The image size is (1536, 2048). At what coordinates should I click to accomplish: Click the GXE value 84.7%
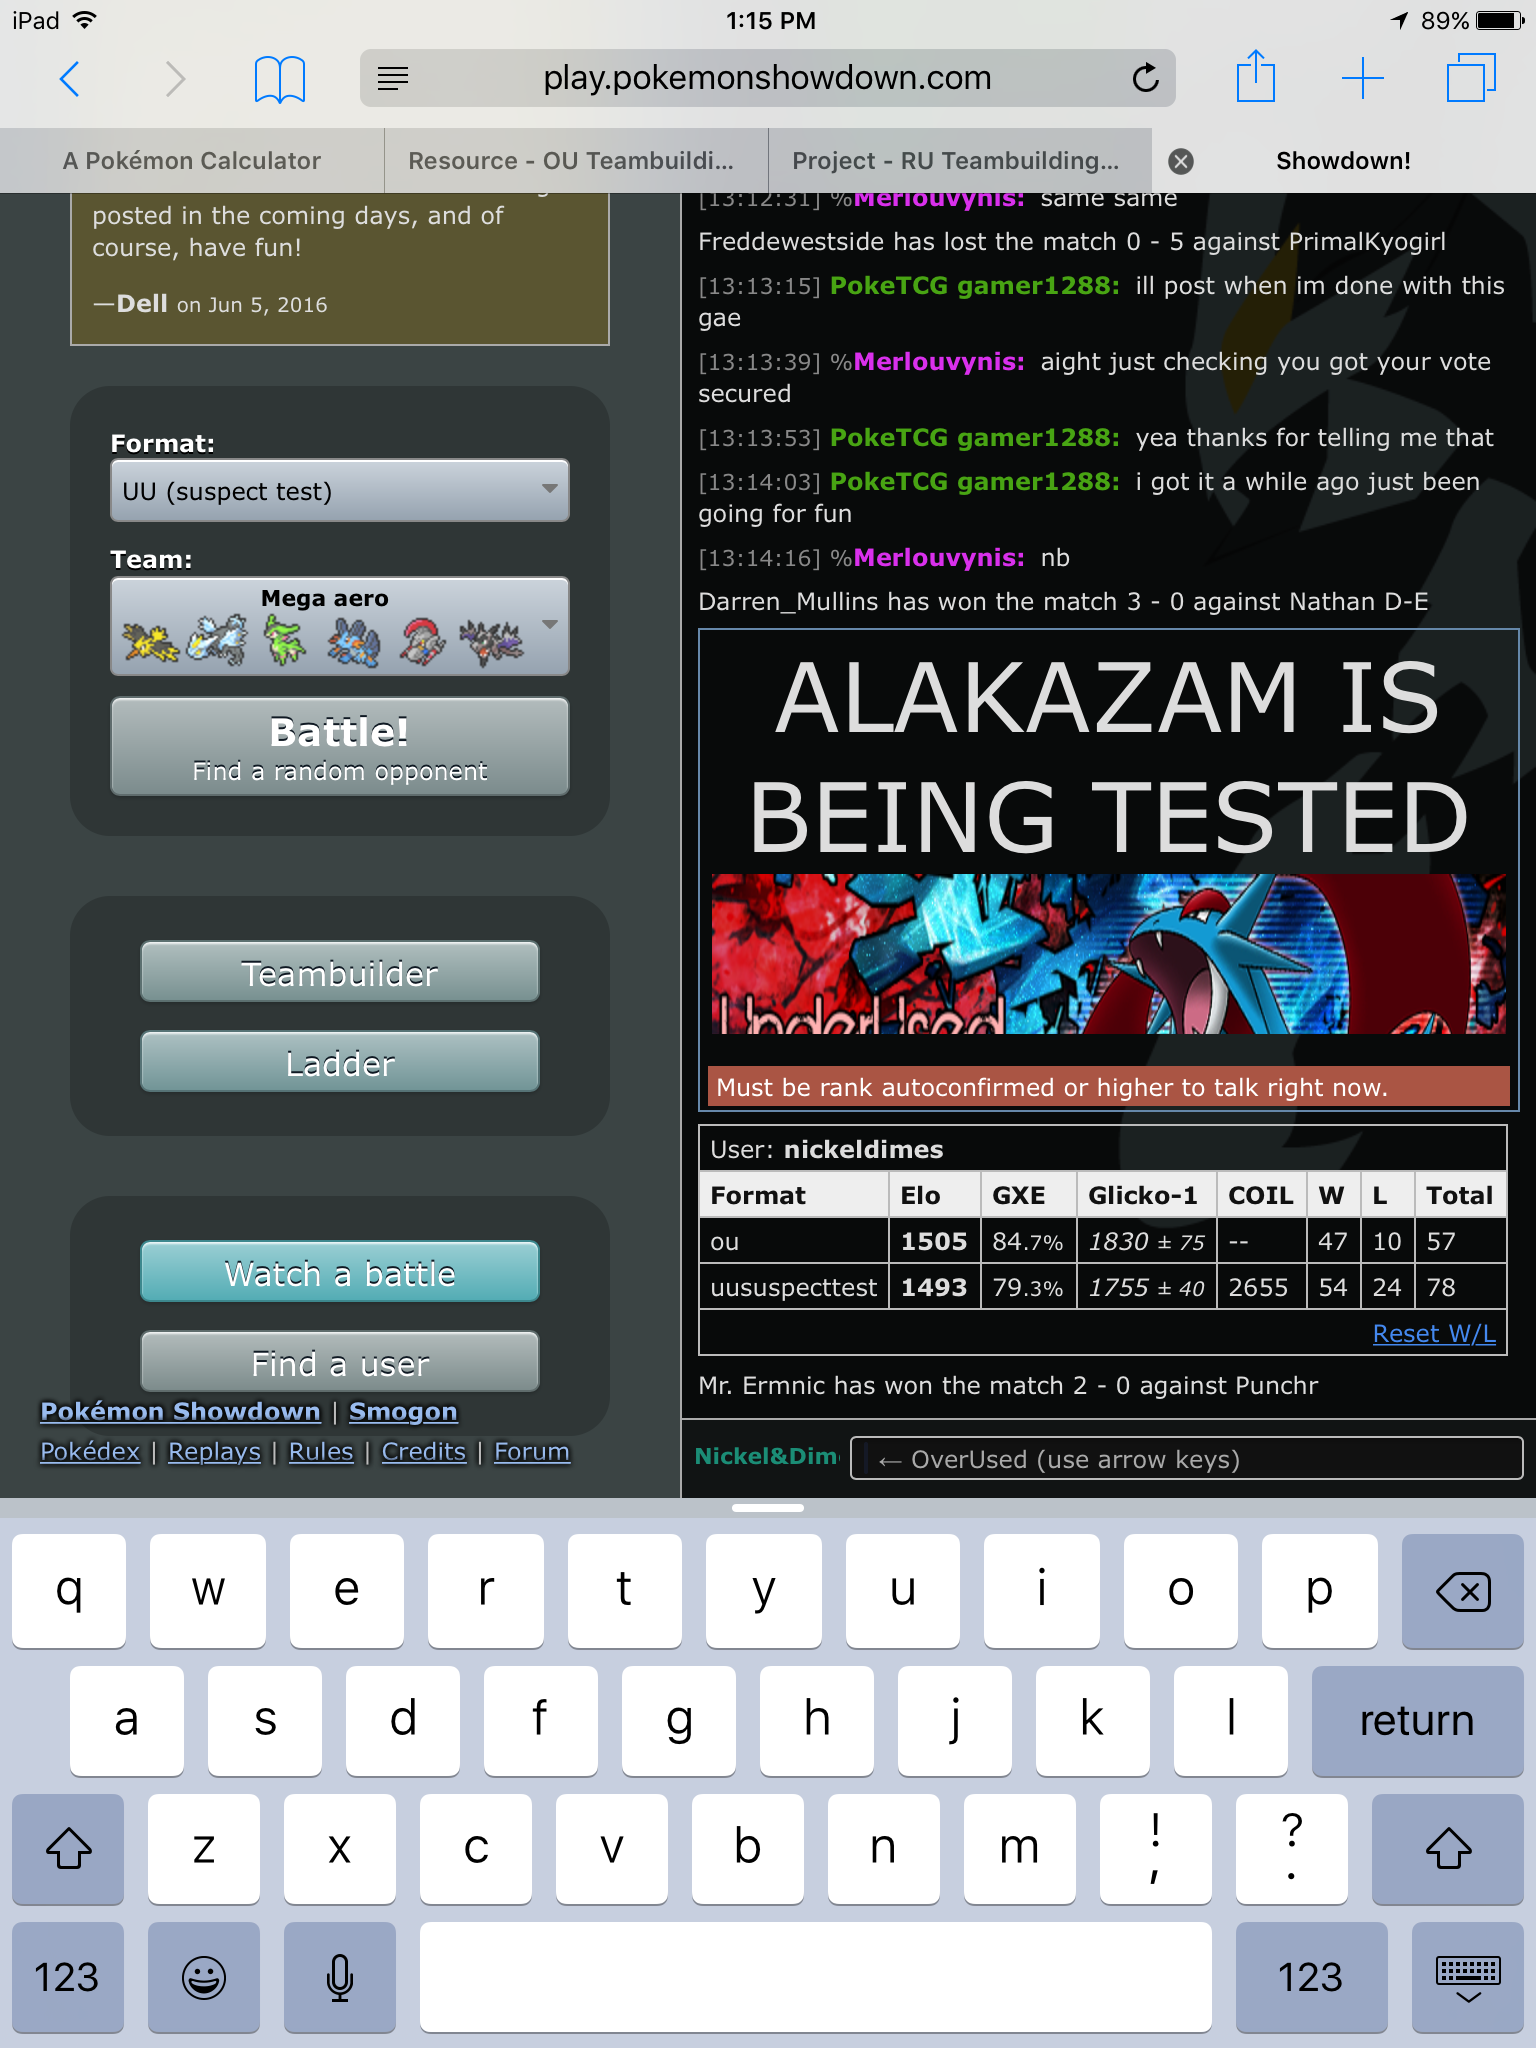click(1027, 1241)
